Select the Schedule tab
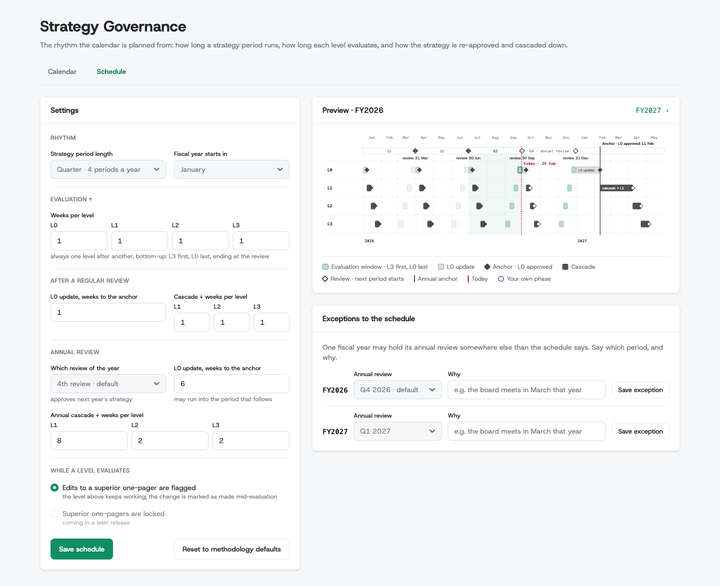 coord(111,72)
